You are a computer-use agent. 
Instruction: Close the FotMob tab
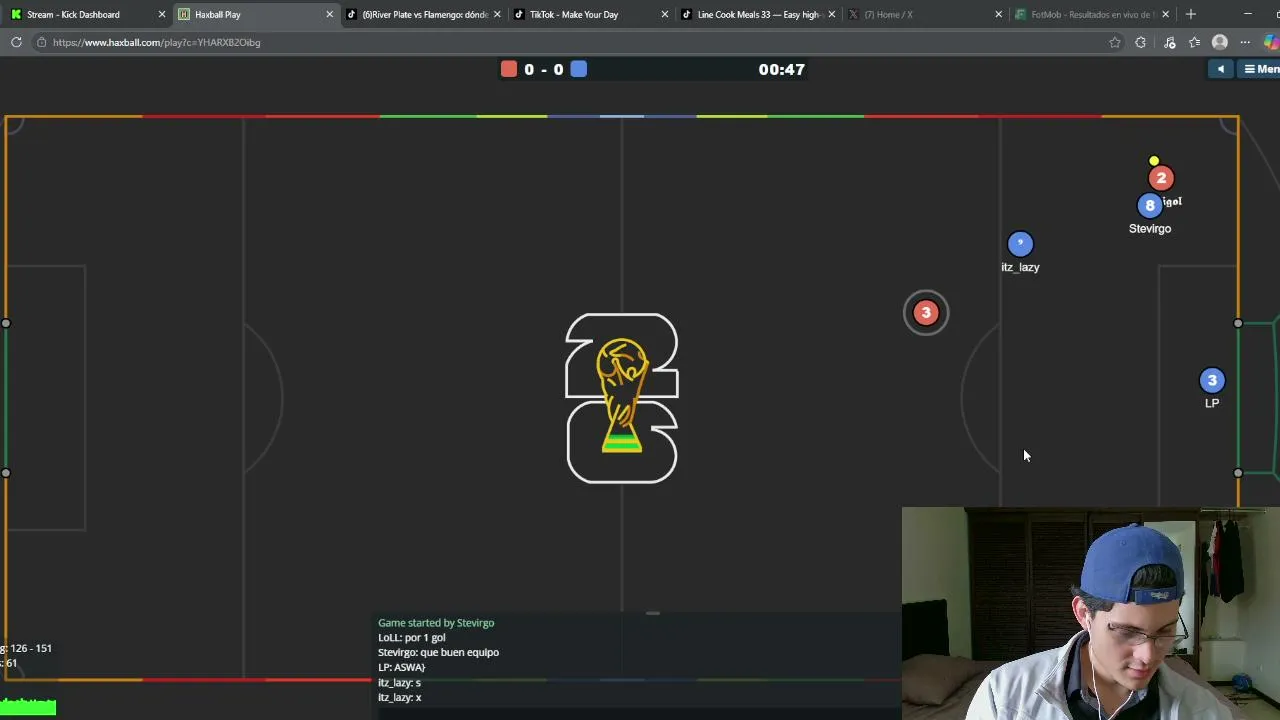[1165, 14]
